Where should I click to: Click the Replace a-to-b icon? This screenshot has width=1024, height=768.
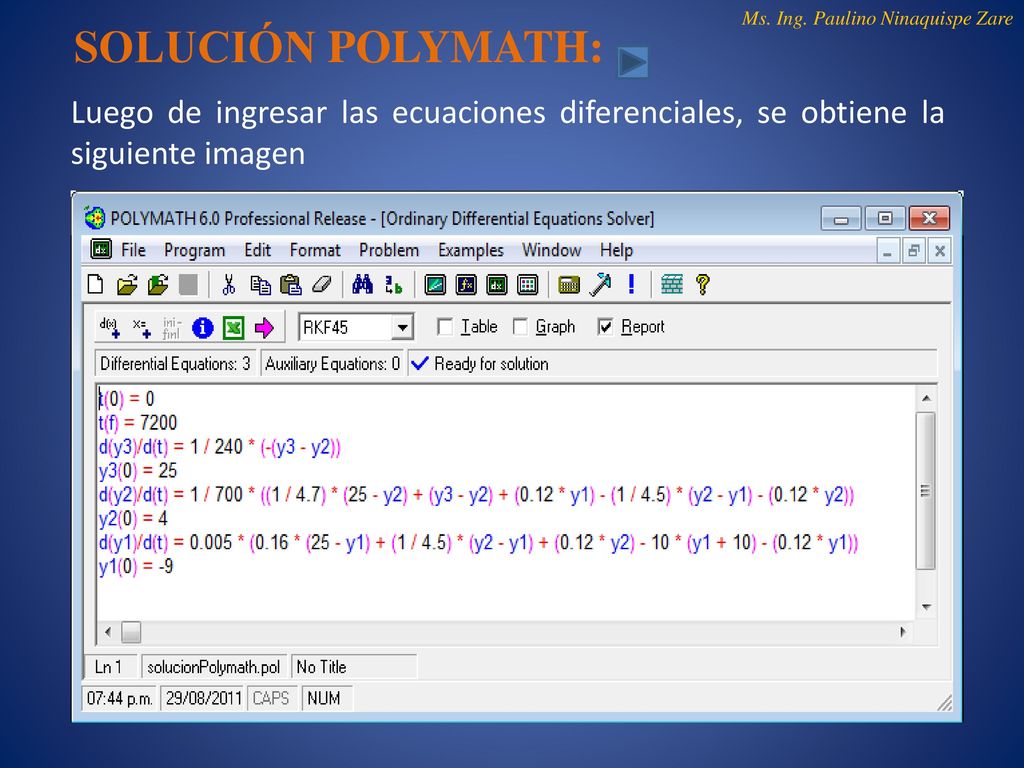click(393, 285)
